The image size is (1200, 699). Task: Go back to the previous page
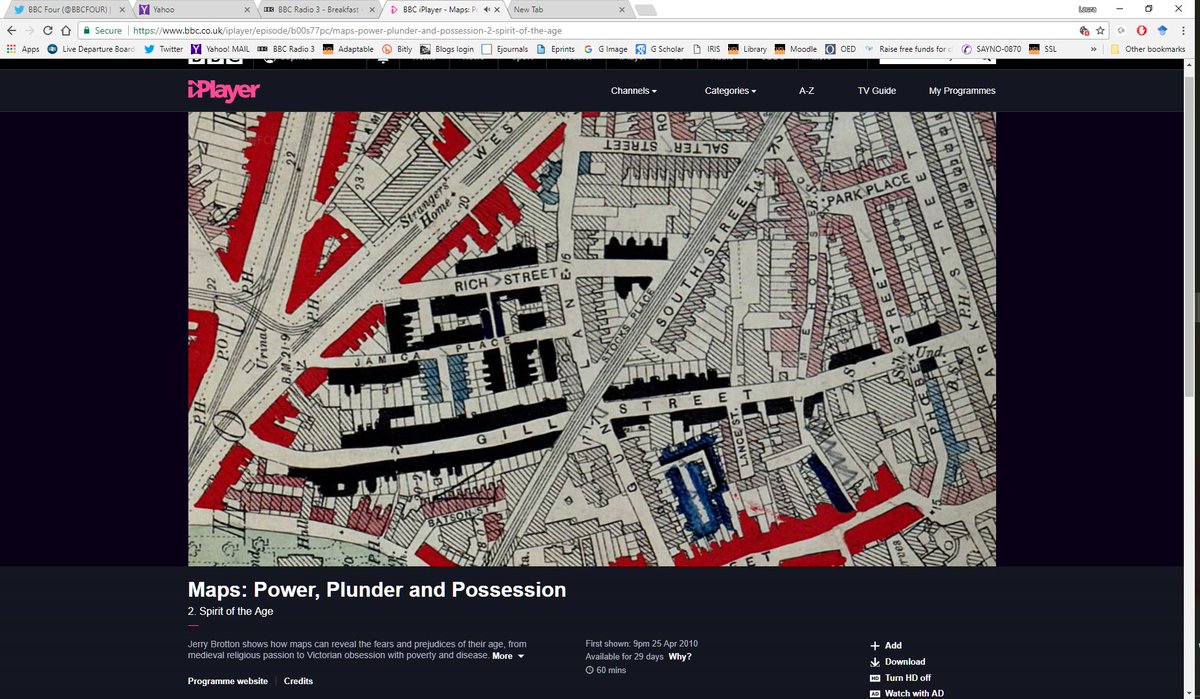coord(11,31)
